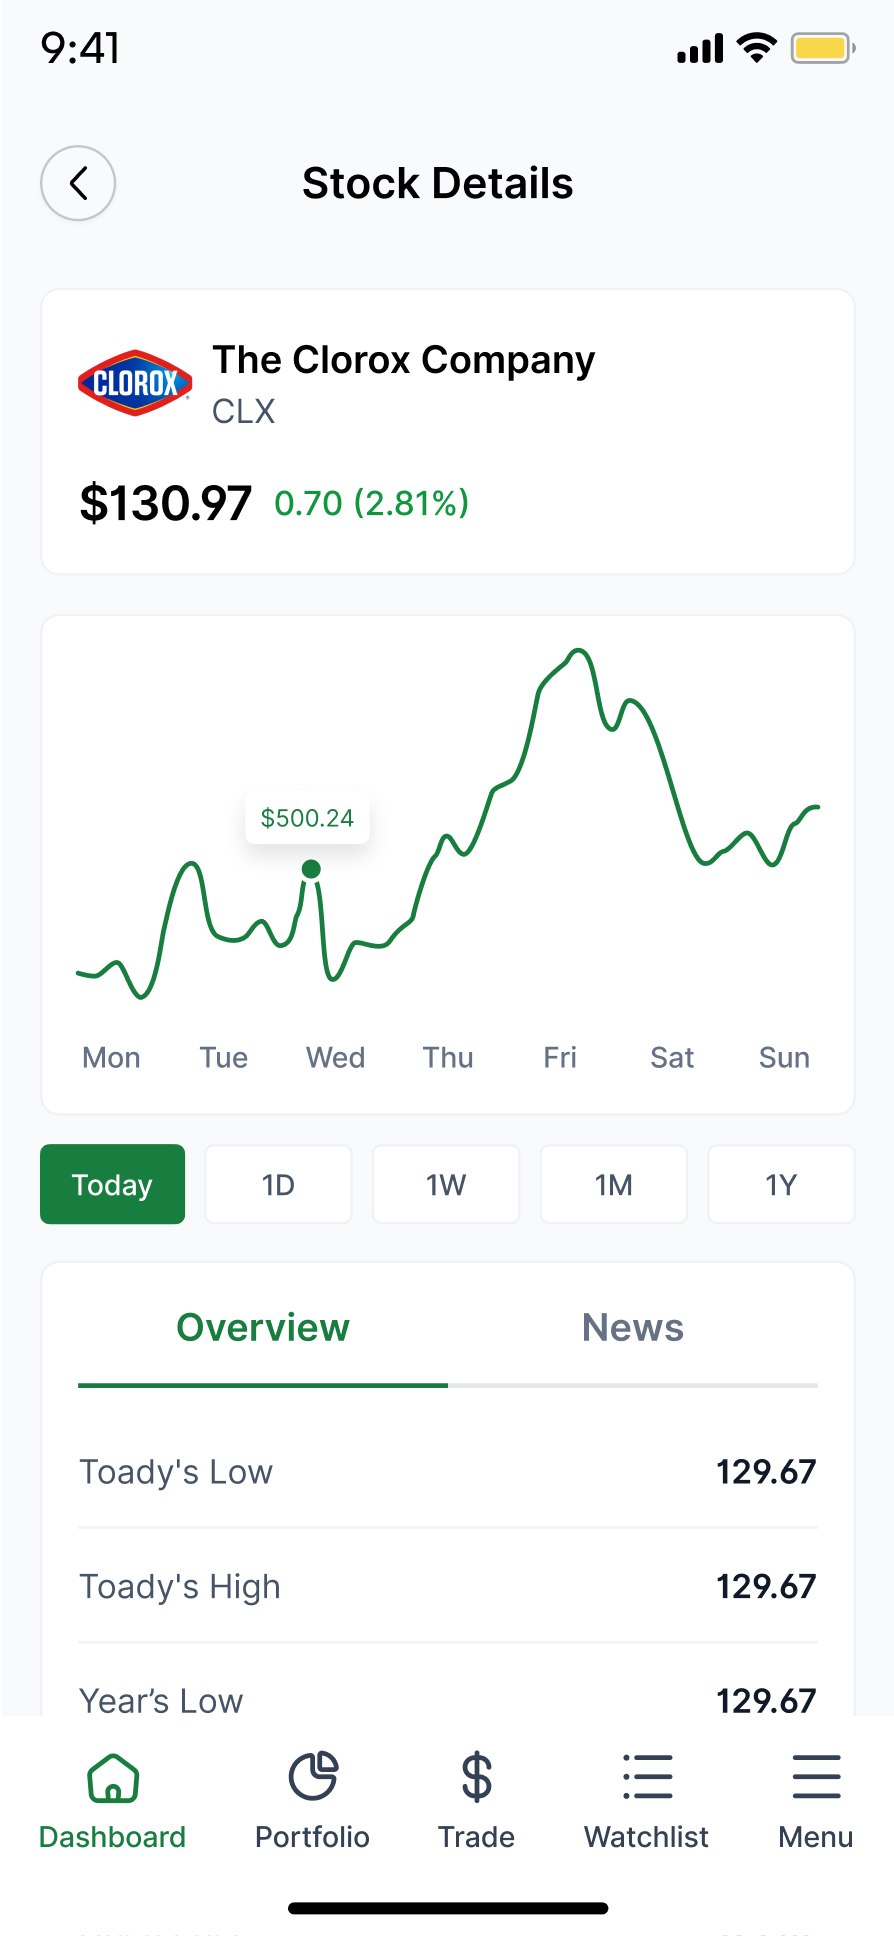Open the Portfolio pie chart icon
Screen dimensions: 894x1936
pos(313,1778)
